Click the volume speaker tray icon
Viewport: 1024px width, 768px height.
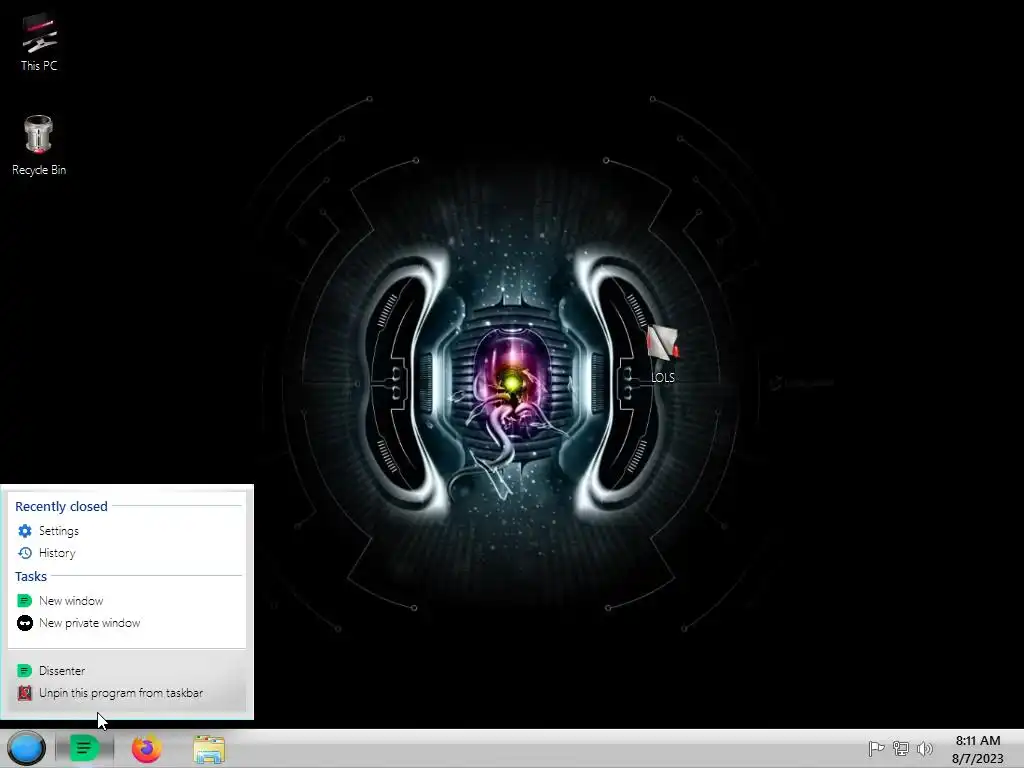coord(925,748)
